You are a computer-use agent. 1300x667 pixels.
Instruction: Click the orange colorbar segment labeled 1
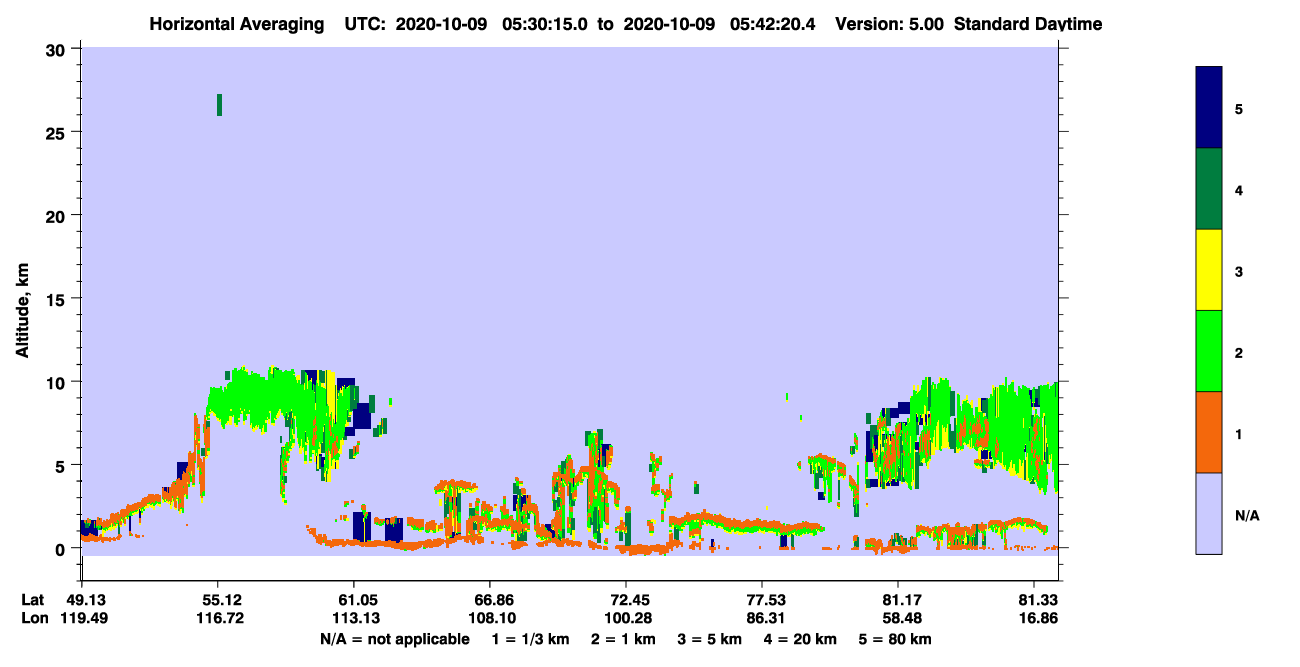(1209, 432)
